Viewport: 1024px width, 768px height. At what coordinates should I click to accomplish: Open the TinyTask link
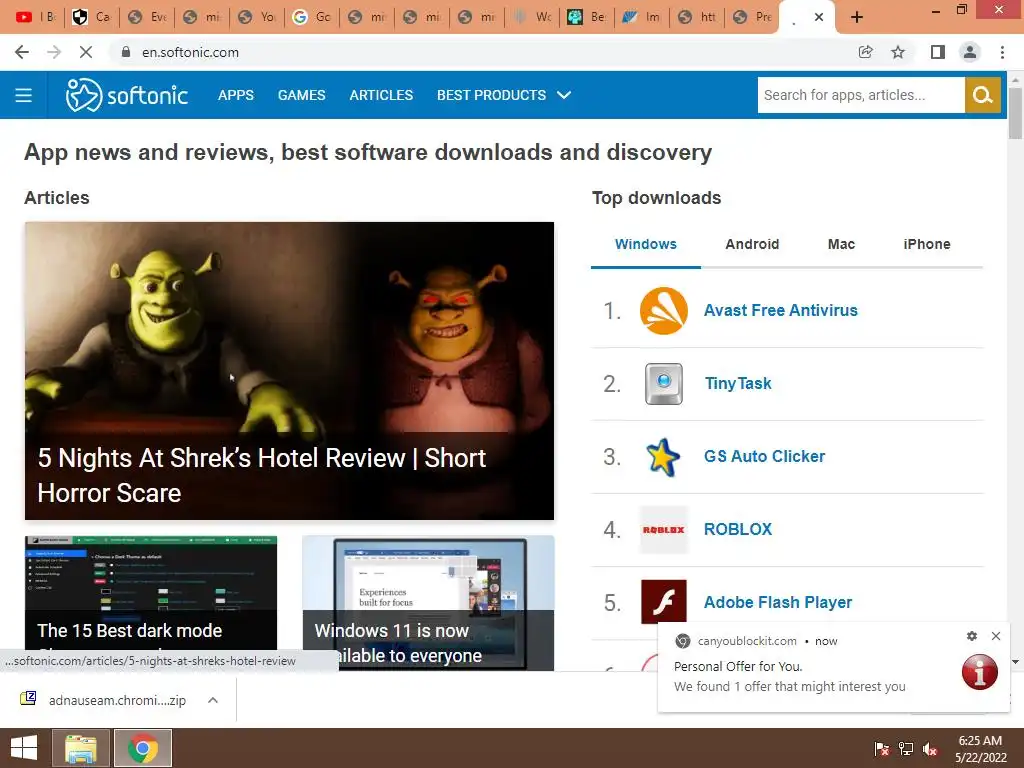(x=738, y=383)
